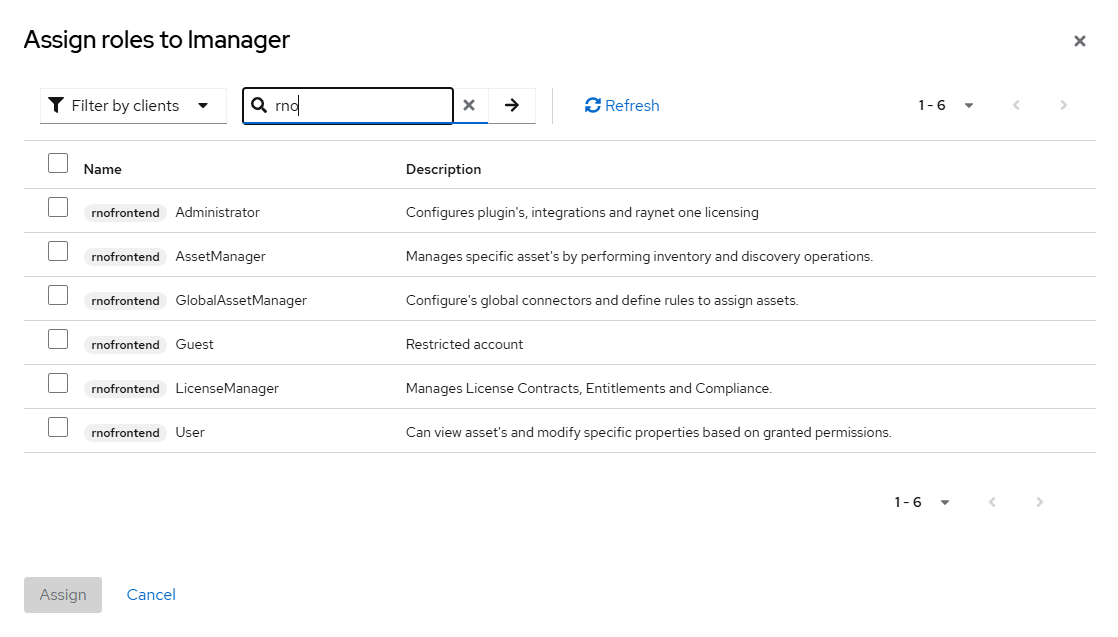Viewport: 1118px width, 637px height.
Task: Check the Administrator role checkbox
Action: pyautogui.click(x=58, y=208)
